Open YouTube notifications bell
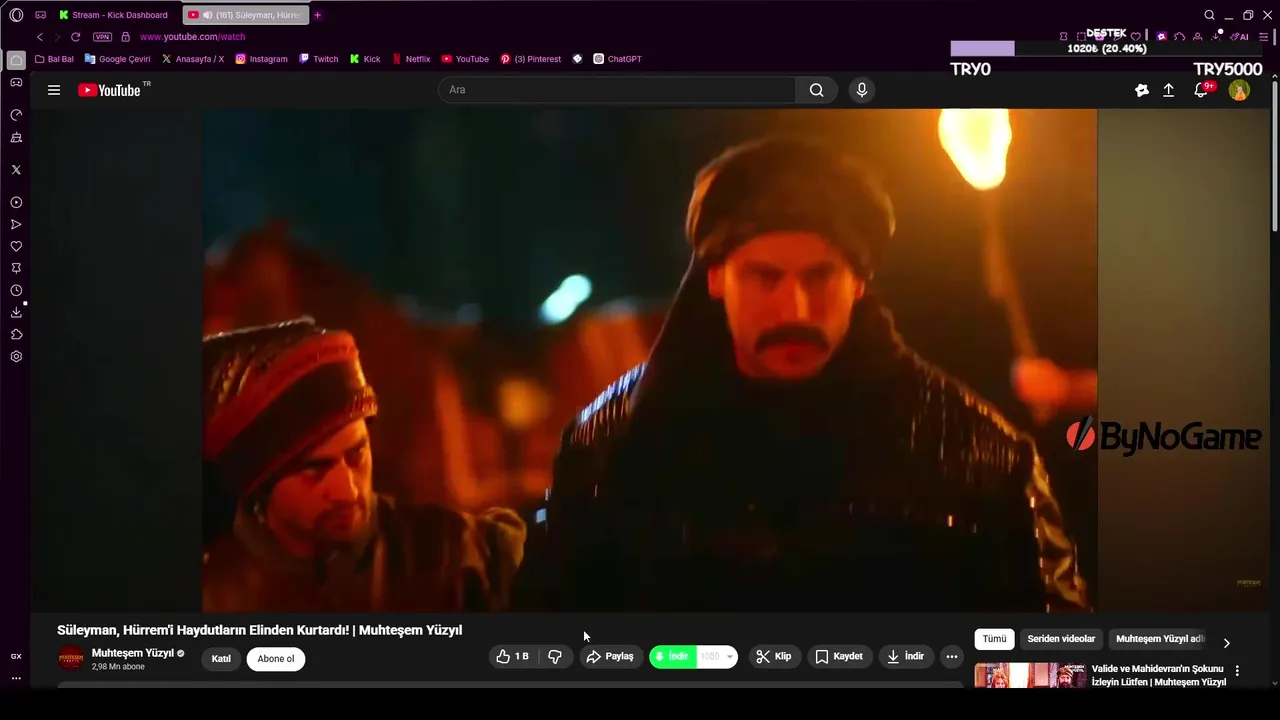The height and width of the screenshot is (720, 1280). click(1202, 90)
